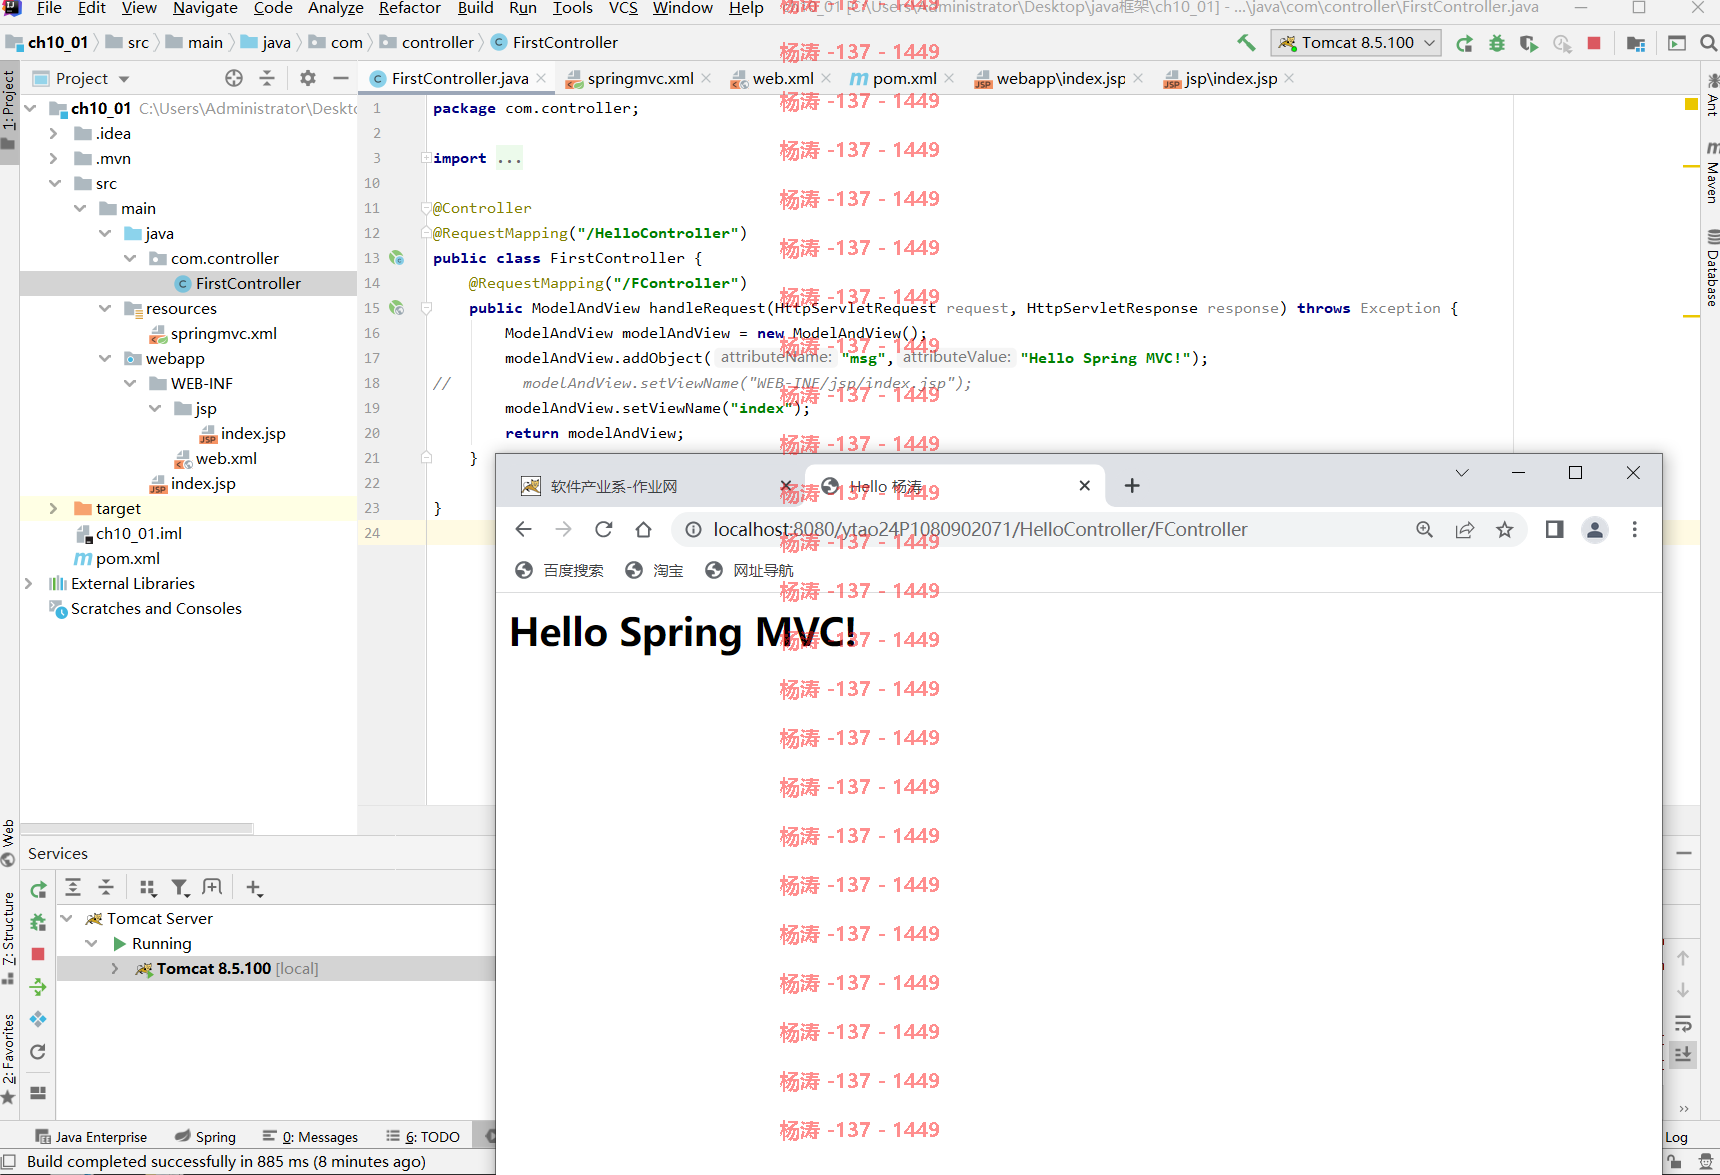Open the browser profile avatar
Viewport: 1720px width, 1175px height.
click(1595, 529)
